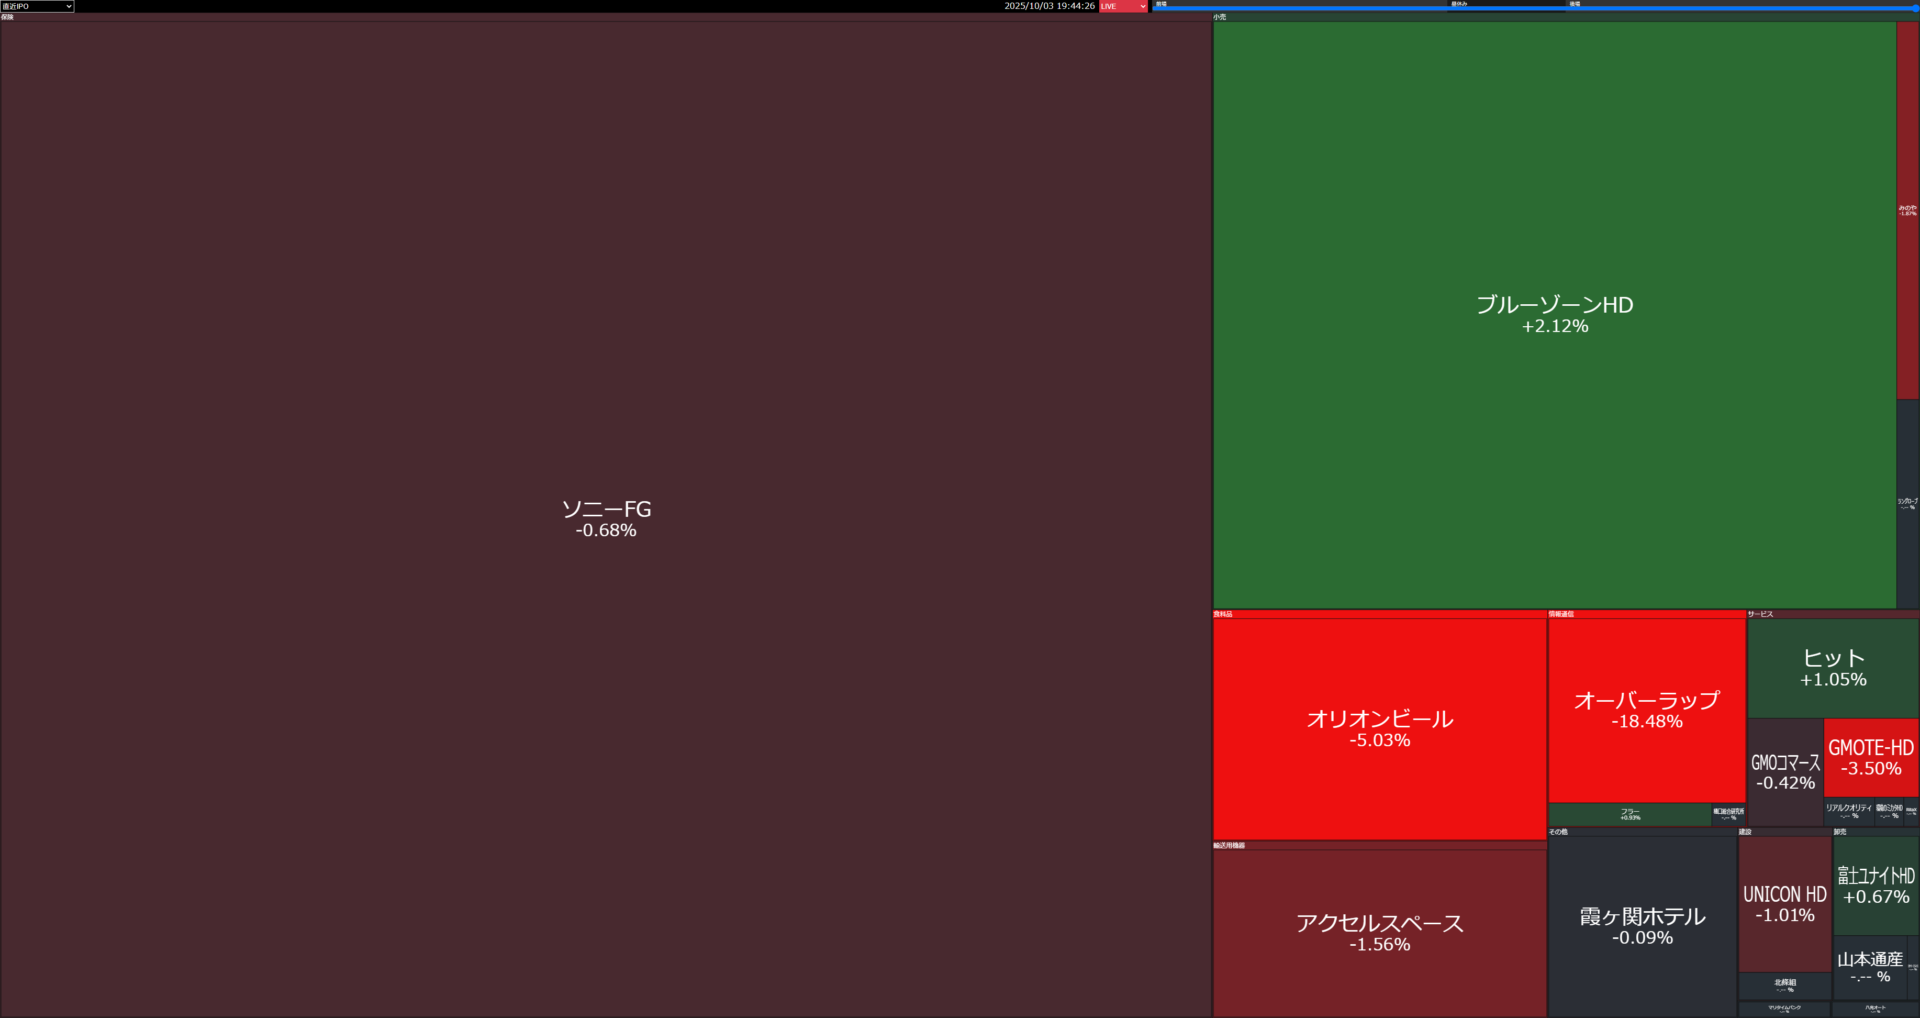This screenshot has height=1018, width=1920.
Task: Select the ソニーFG treemap tile
Action: click(605, 518)
